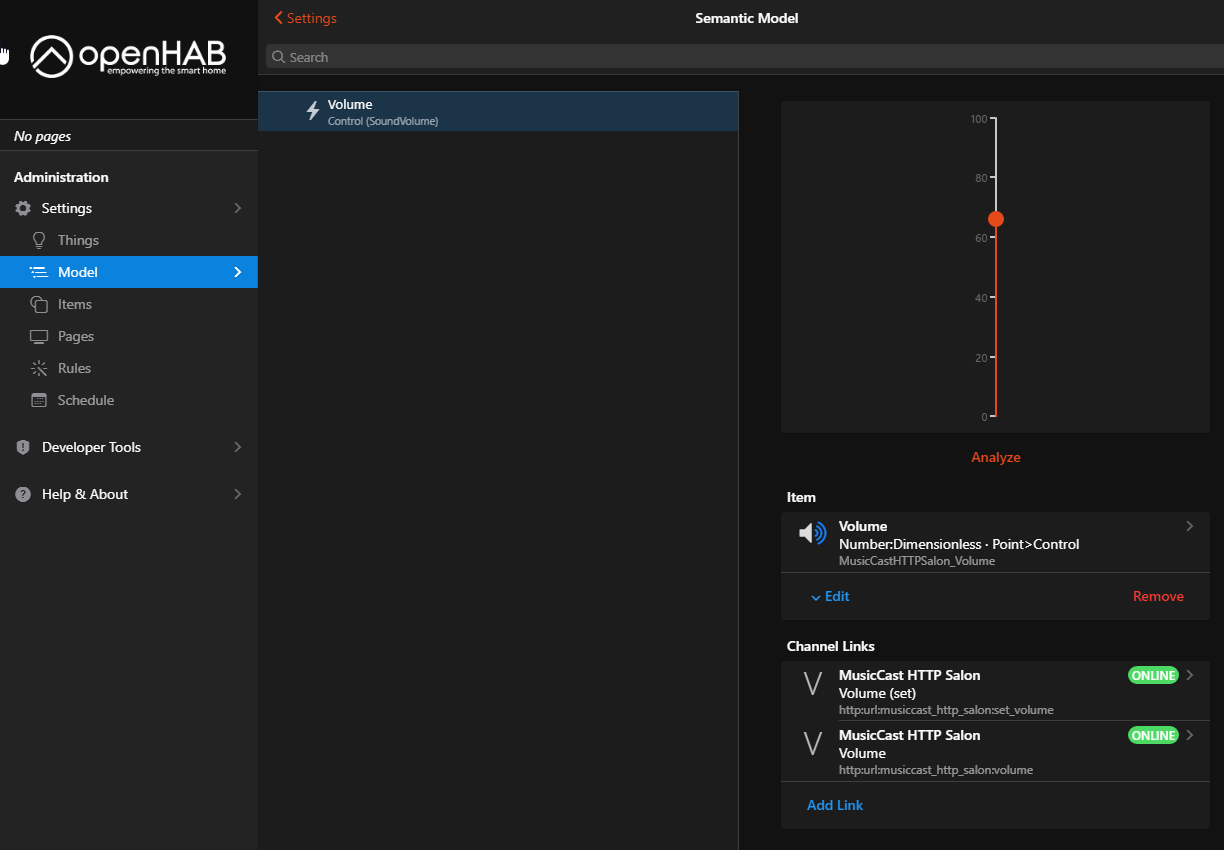Click the slider track near 100
The width and height of the screenshot is (1224, 850).
click(x=996, y=120)
